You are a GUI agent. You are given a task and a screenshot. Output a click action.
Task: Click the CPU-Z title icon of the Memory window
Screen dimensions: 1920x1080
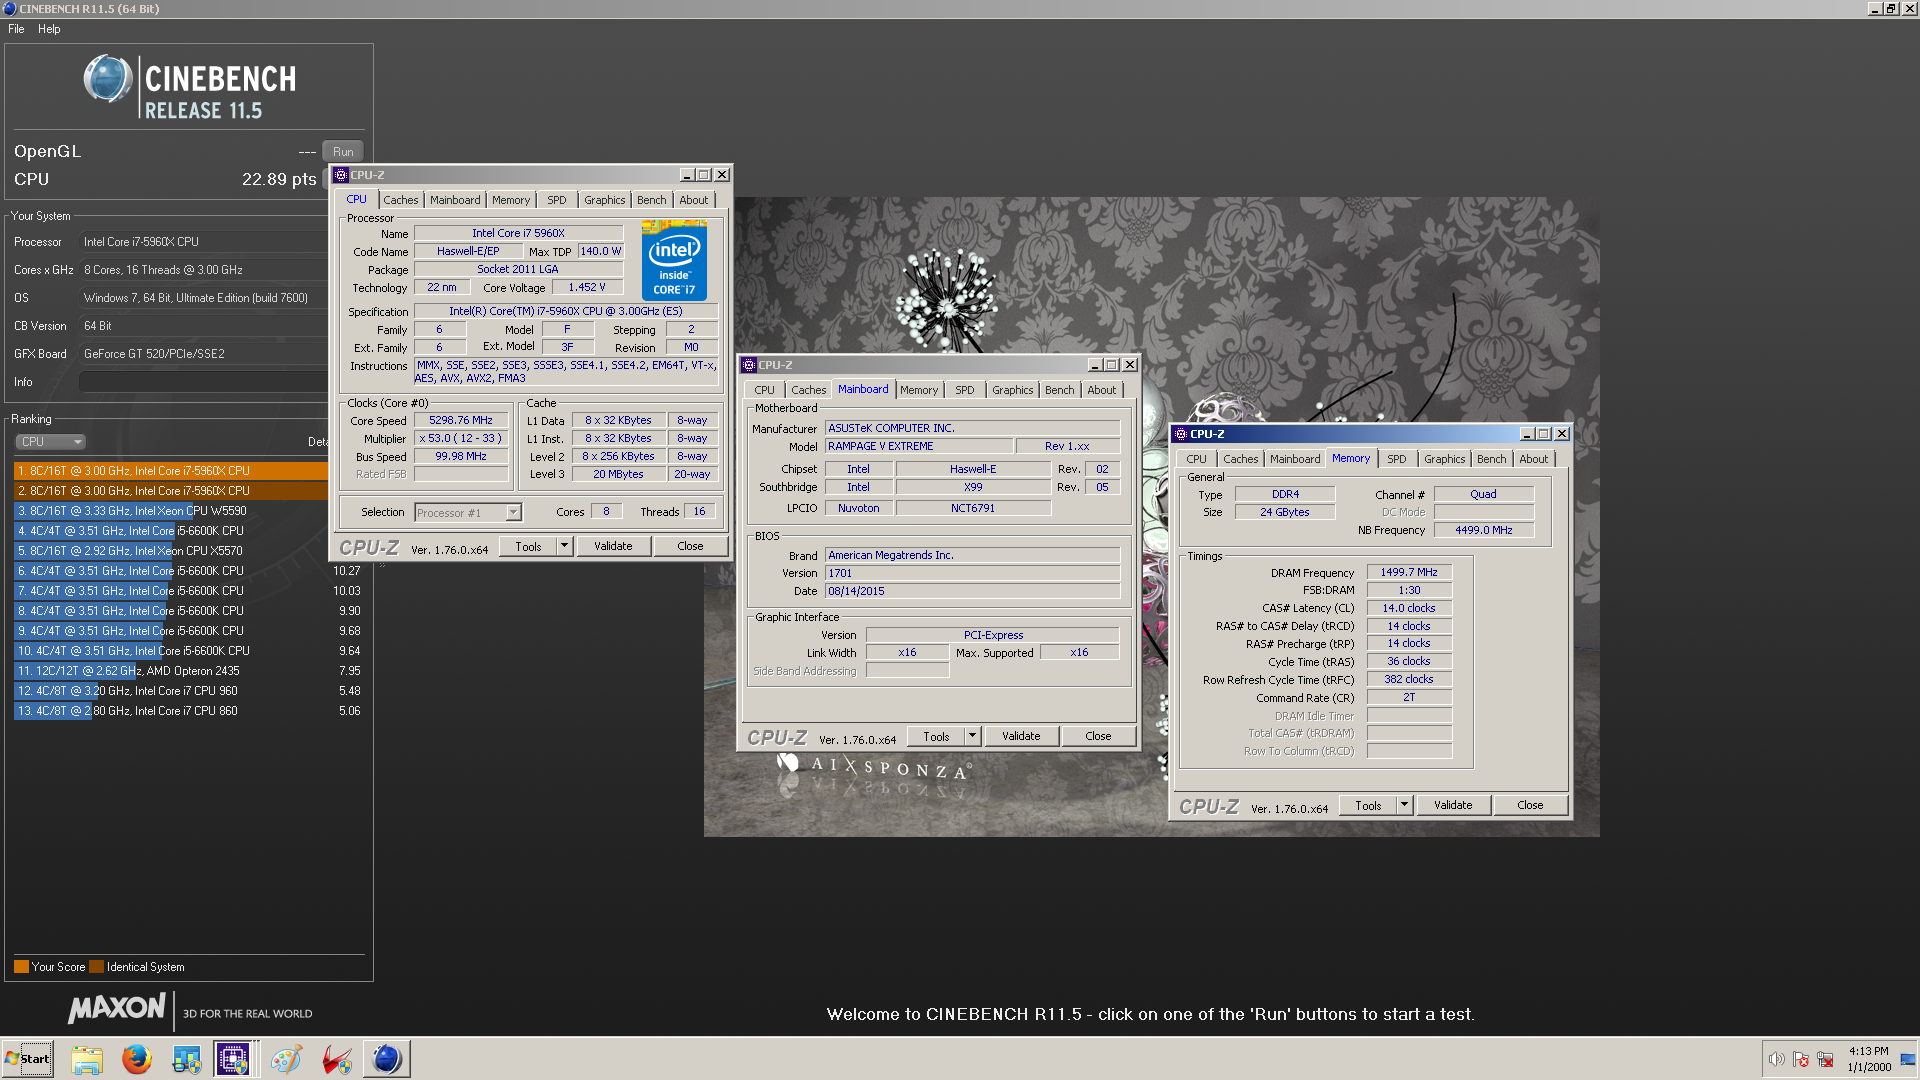[x=1181, y=434]
